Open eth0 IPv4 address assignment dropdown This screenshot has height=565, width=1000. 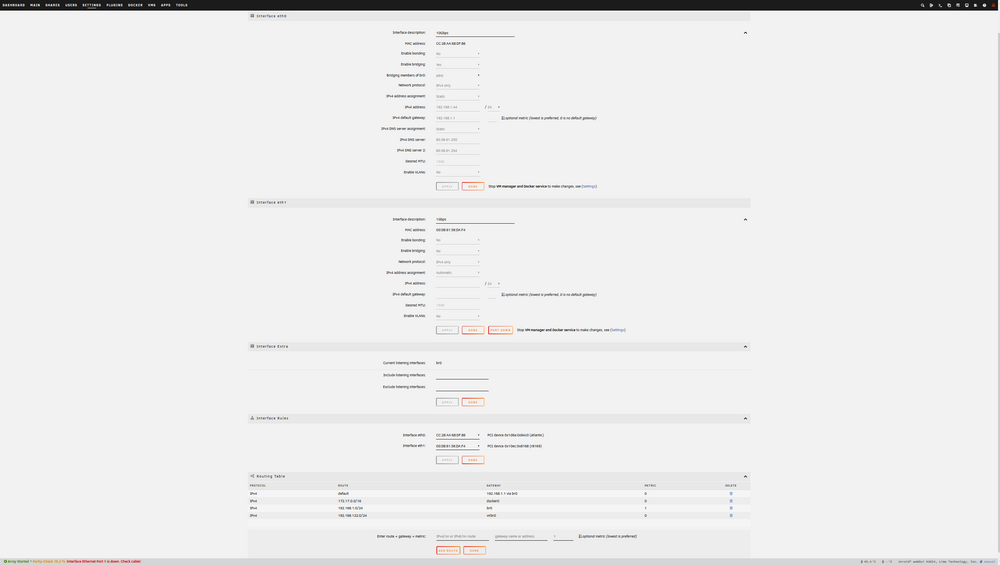point(457,96)
